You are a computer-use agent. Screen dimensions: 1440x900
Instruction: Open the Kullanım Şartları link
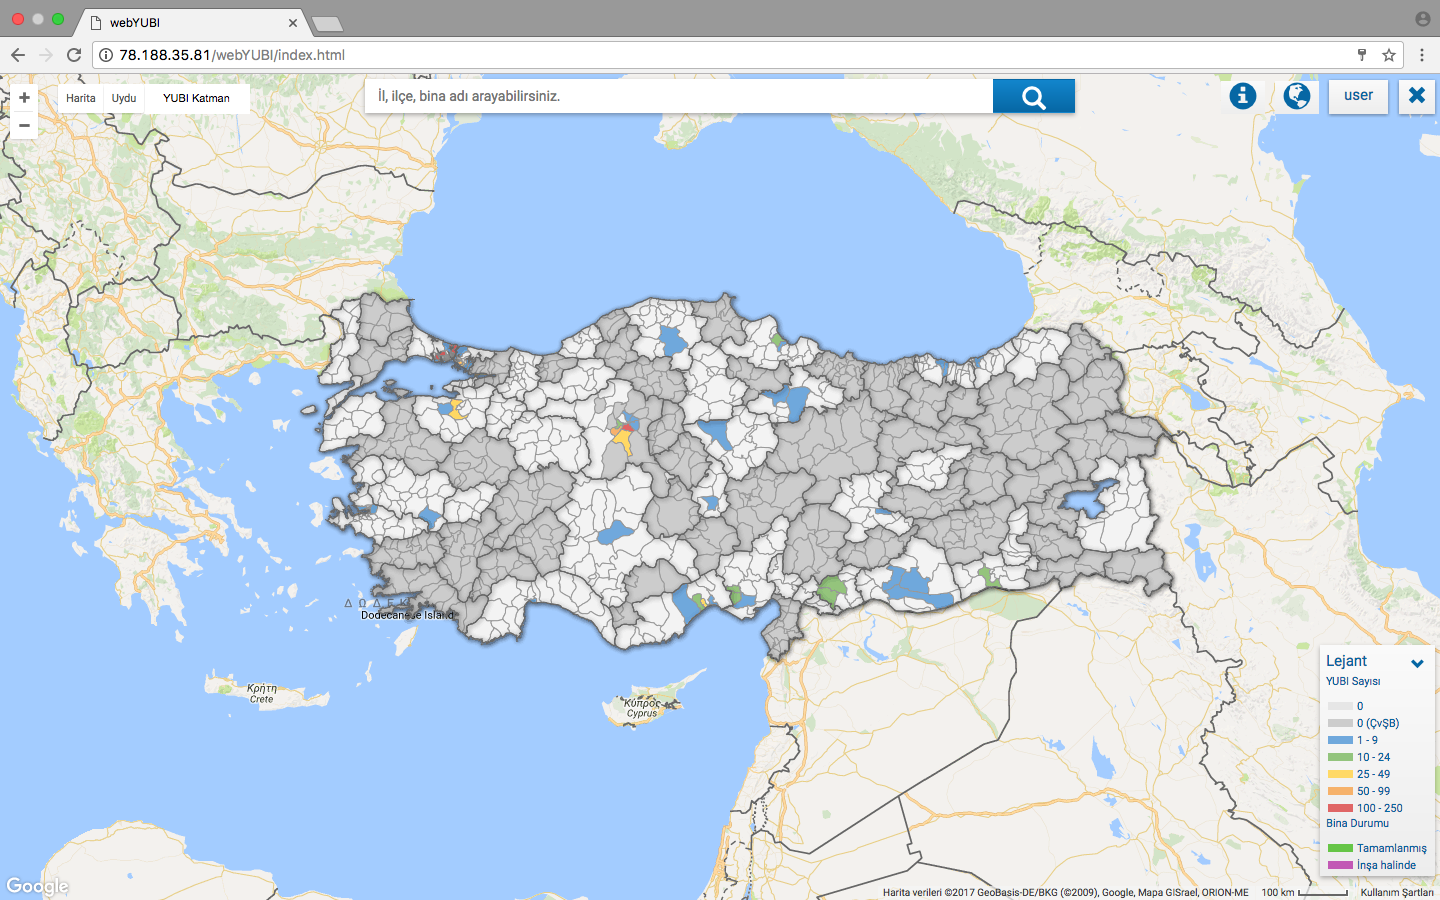[x=1396, y=892]
